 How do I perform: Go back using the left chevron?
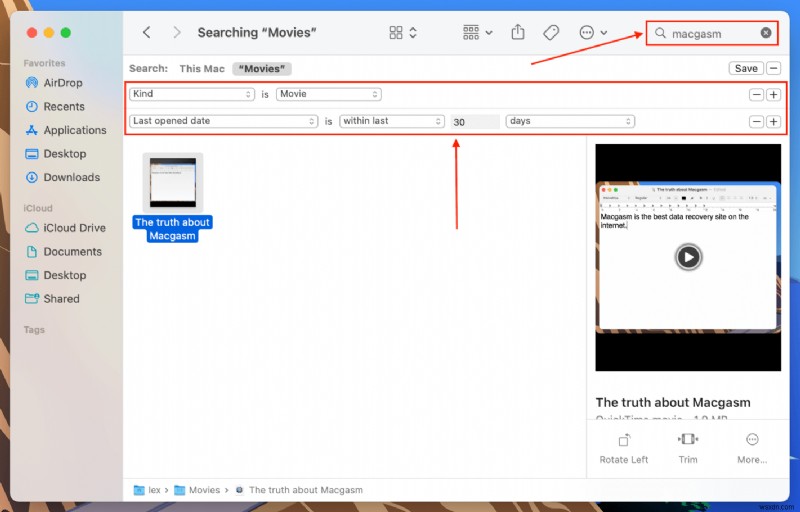click(146, 33)
